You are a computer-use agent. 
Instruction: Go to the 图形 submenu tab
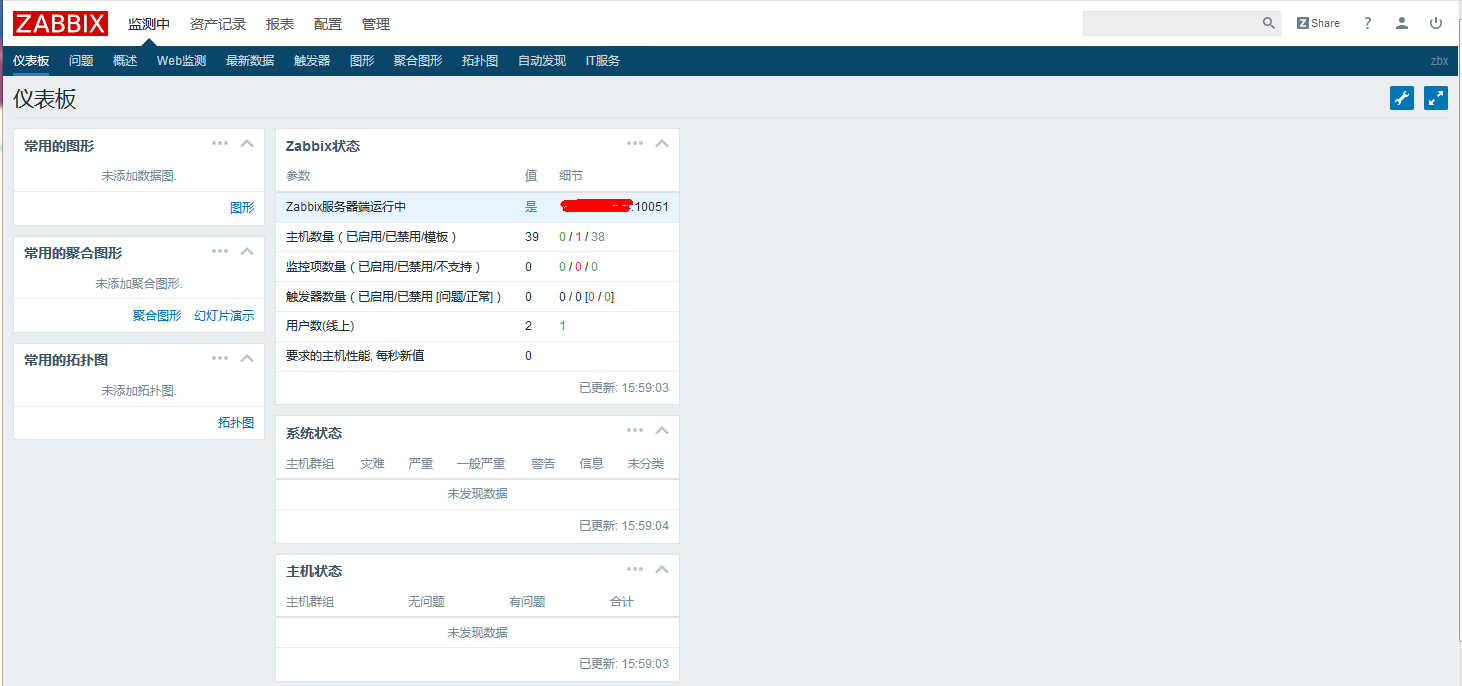(362, 61)
